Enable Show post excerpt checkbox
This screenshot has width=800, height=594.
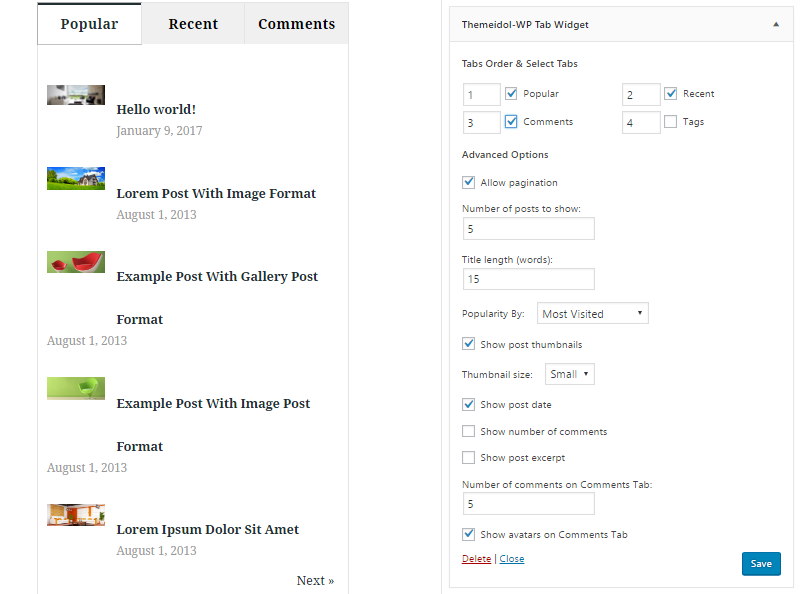pyautogui.click(x=469, y=458)
